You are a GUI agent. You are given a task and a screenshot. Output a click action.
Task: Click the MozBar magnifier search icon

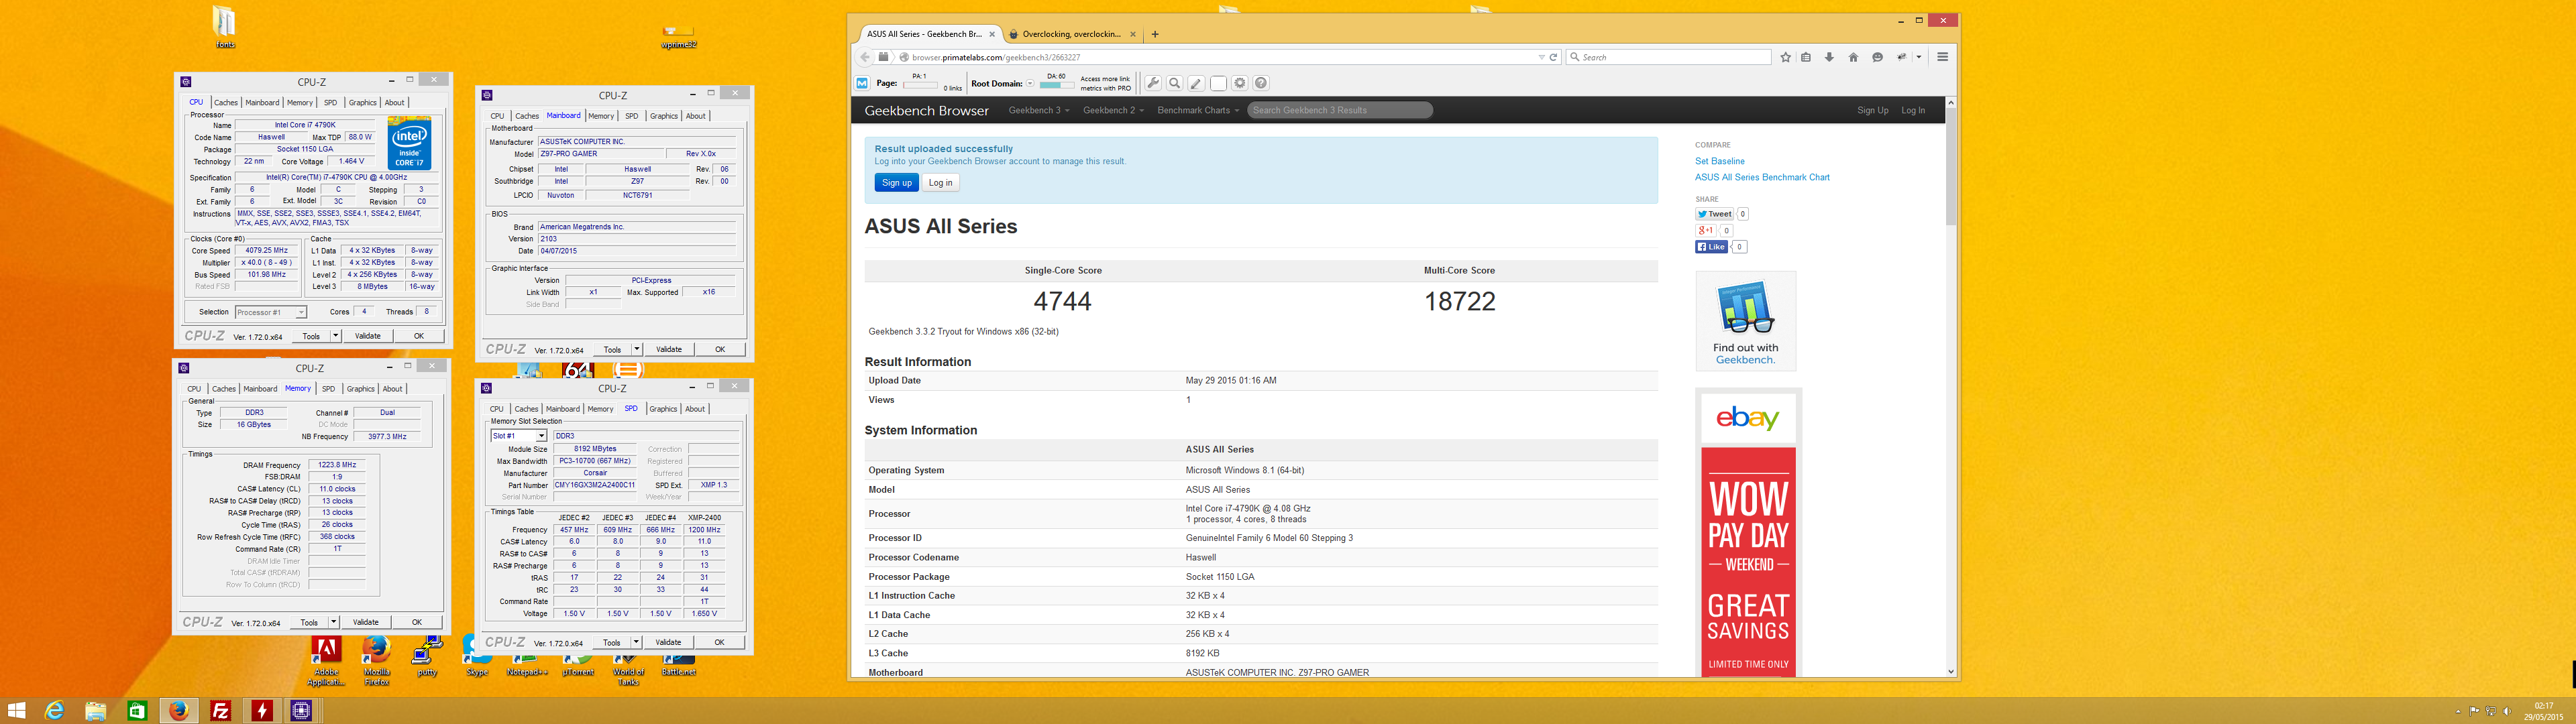click(x=1175, y=83)
